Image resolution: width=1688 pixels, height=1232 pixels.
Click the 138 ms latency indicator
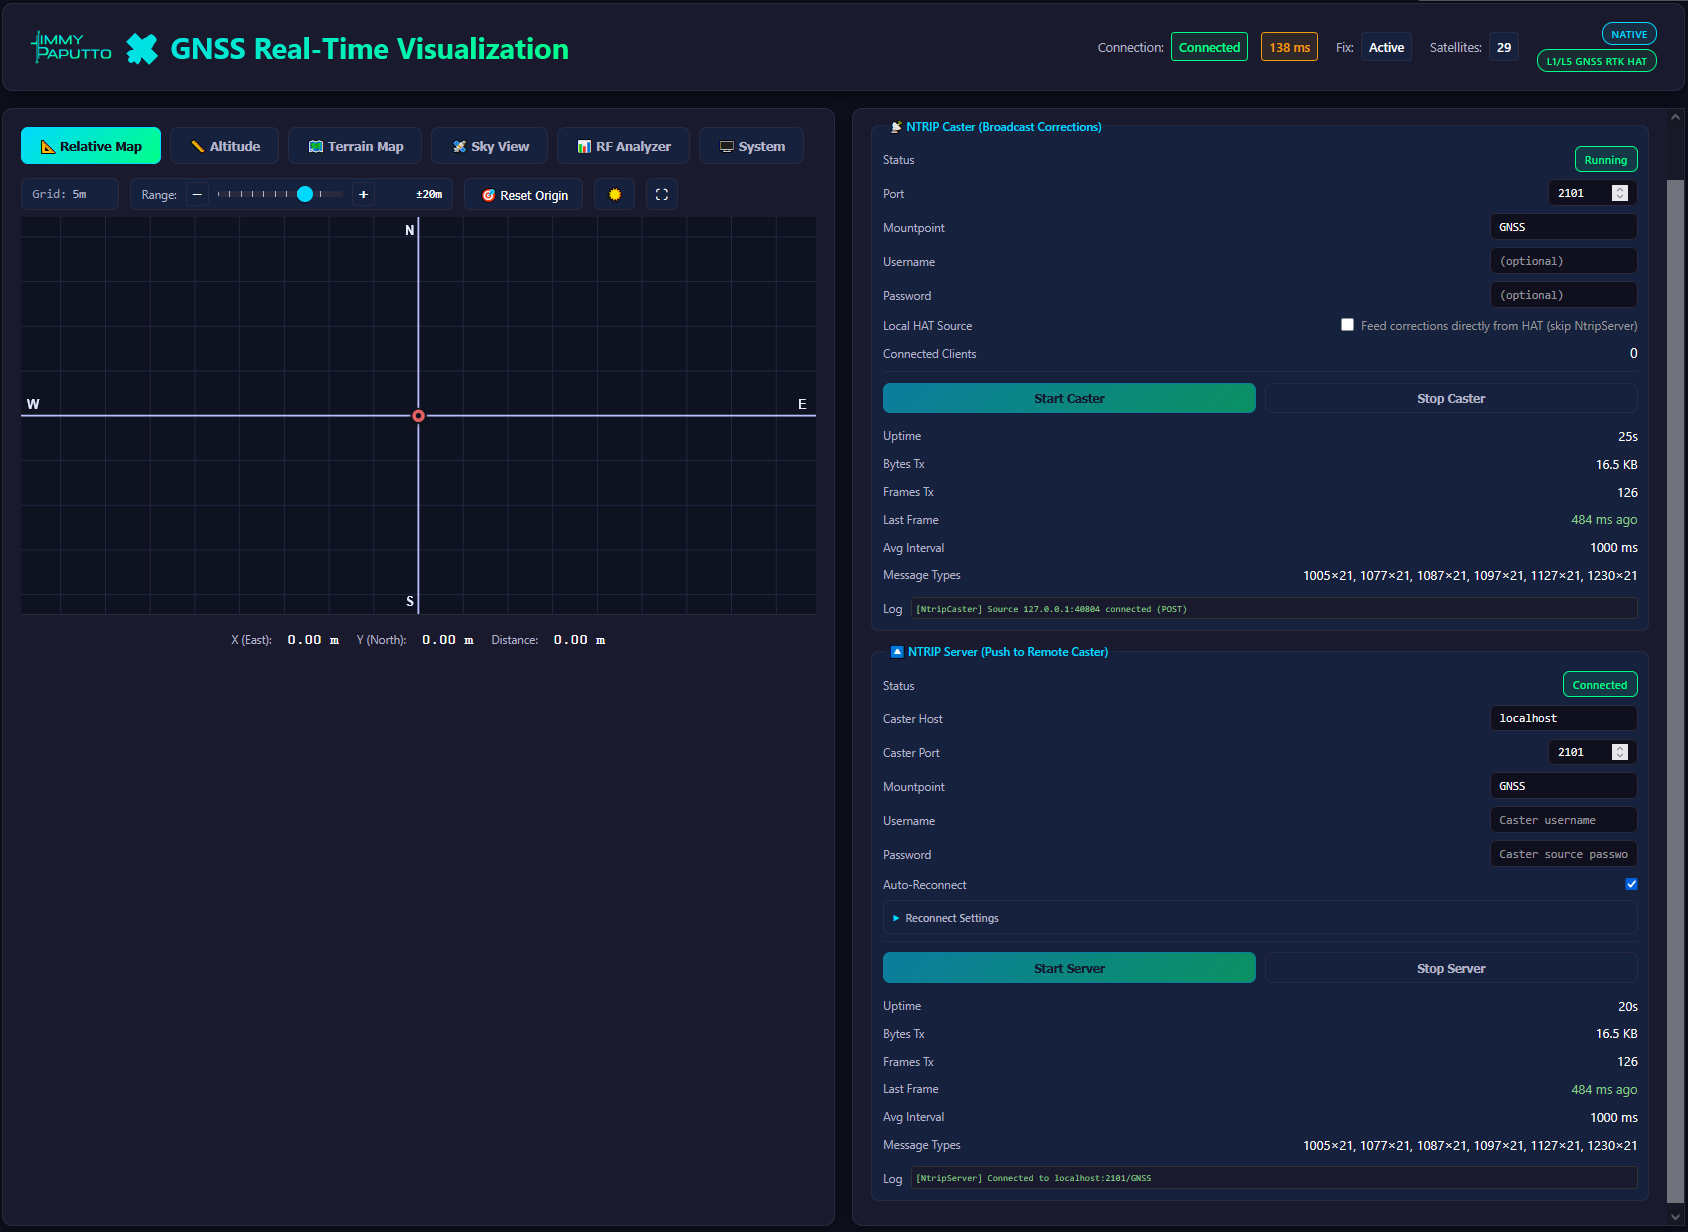pyautogui.click(x=1289, y=47)
